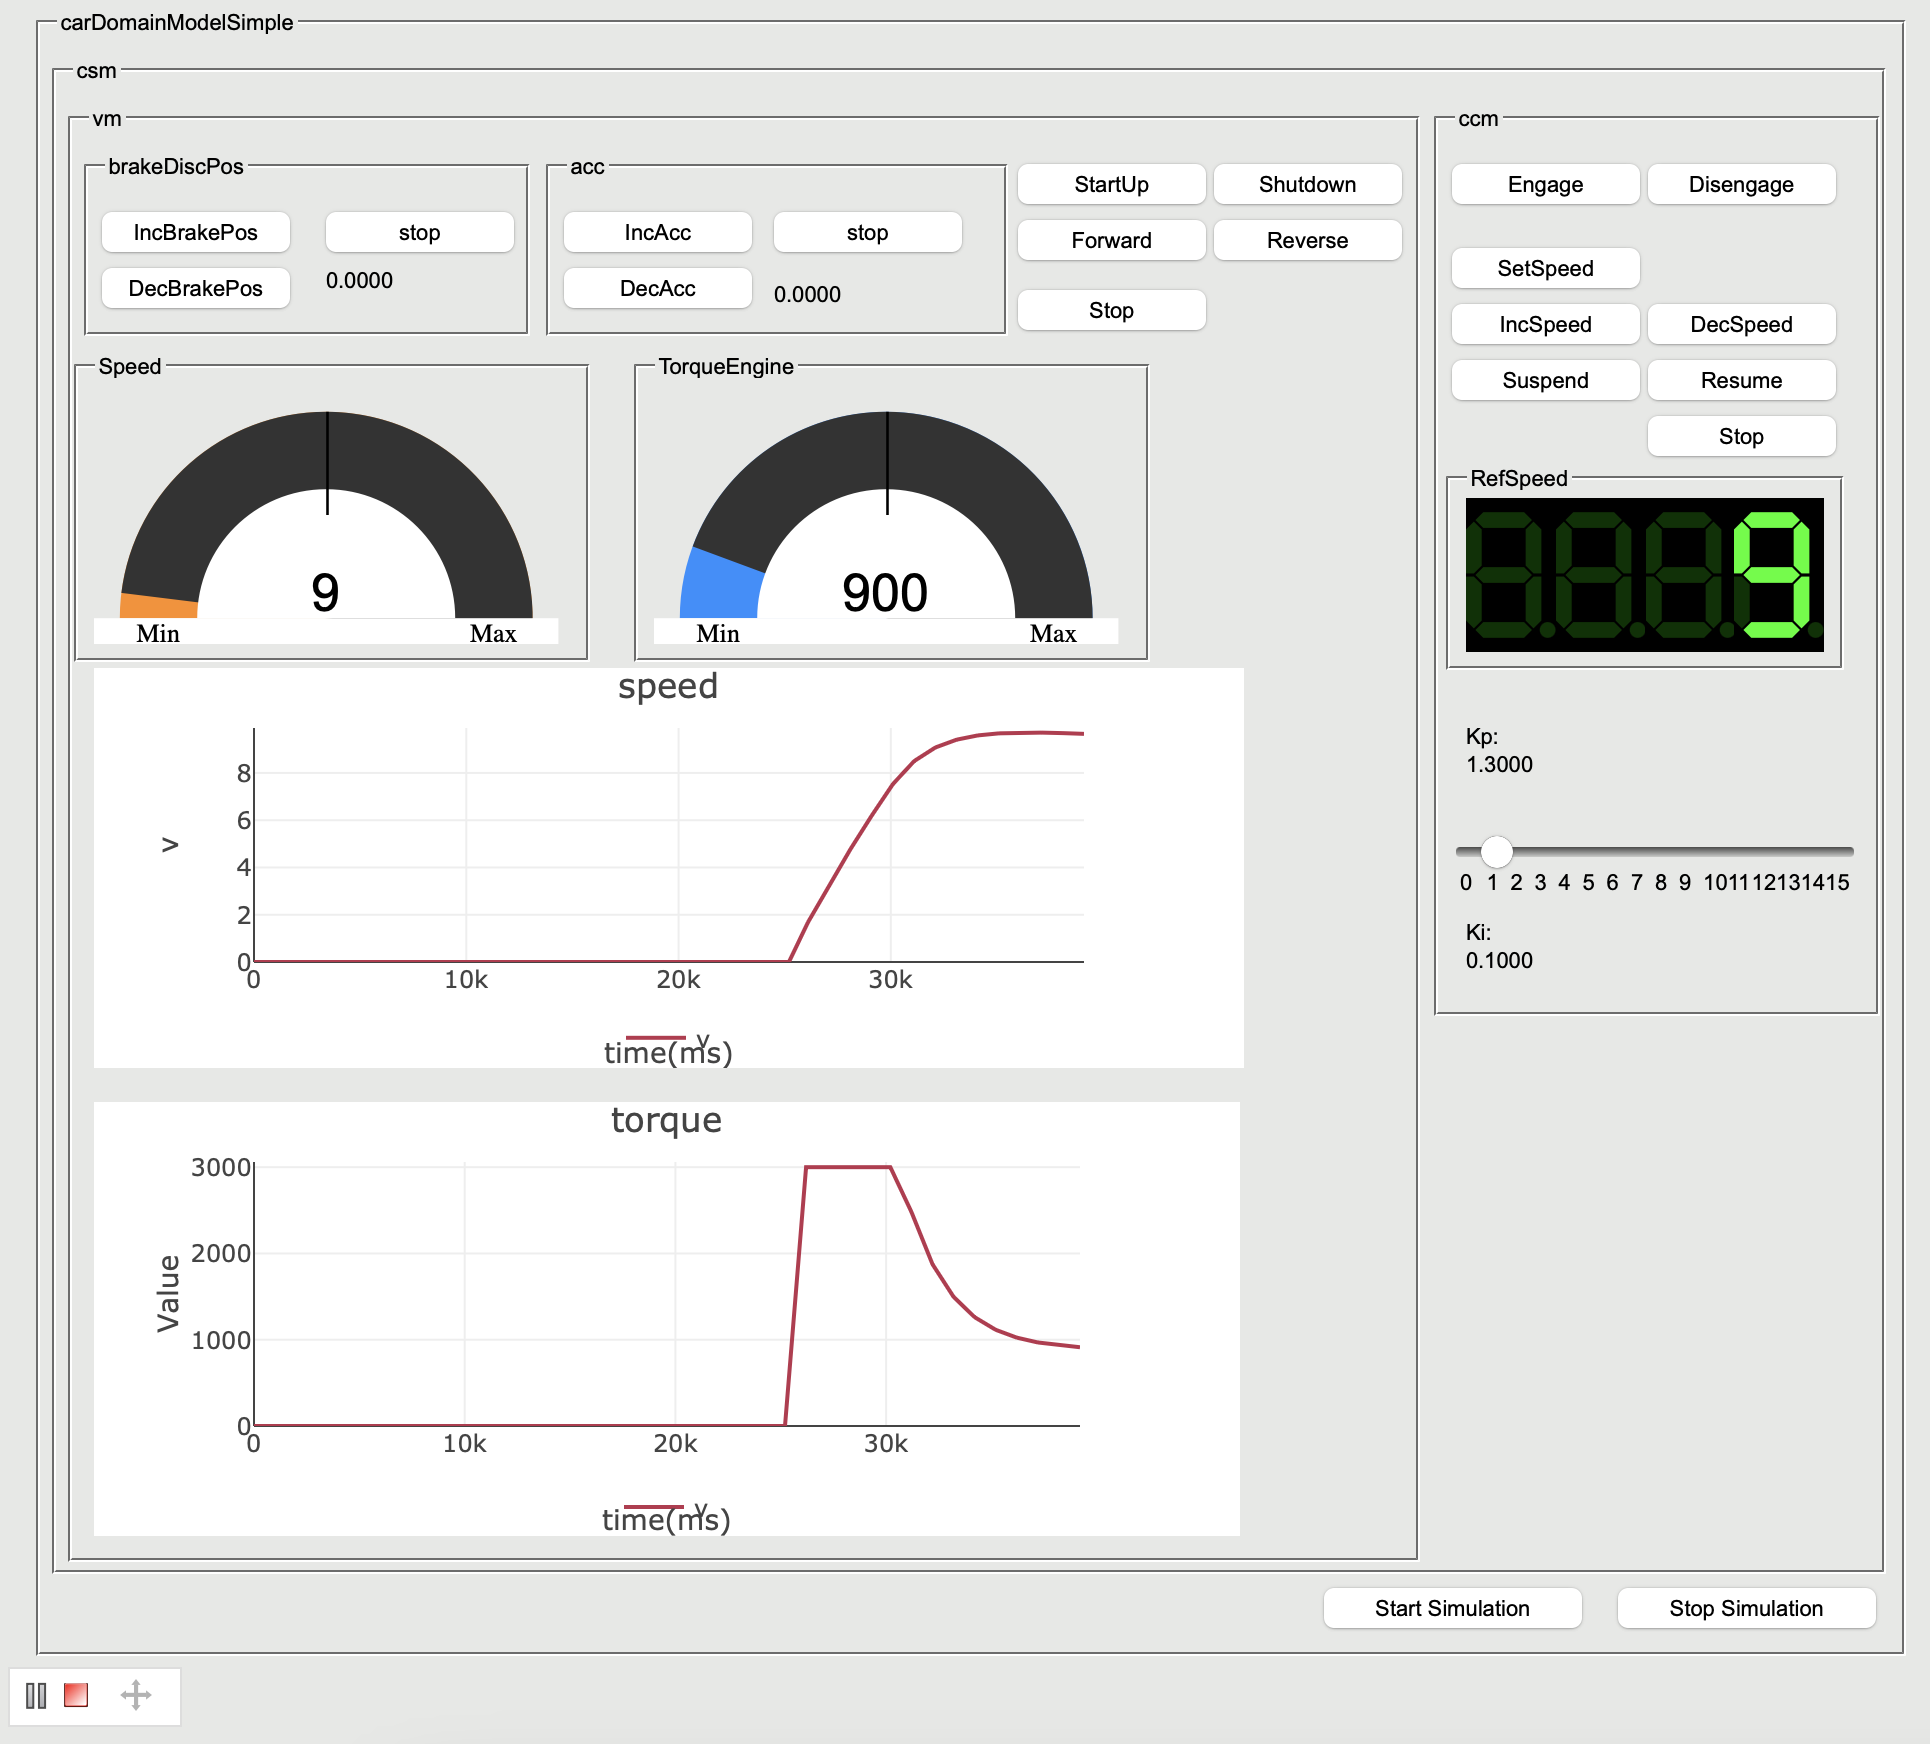
Task: Disengage the cruise control
Action: (x=1741, y=184)
